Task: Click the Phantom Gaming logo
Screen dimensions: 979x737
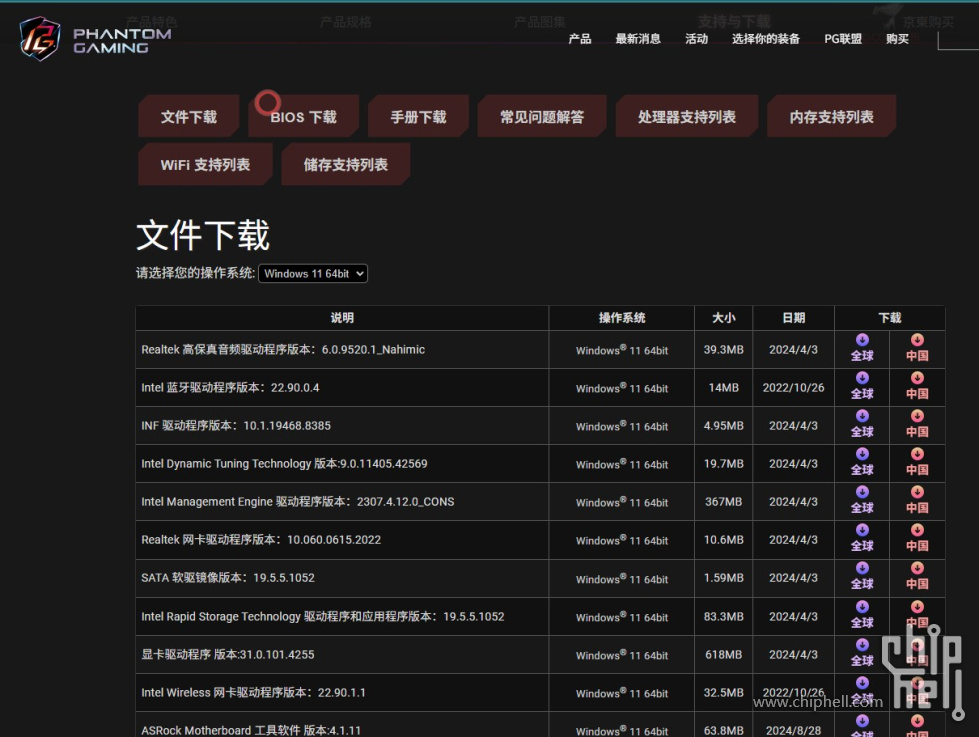Action: tap(95, 38)
